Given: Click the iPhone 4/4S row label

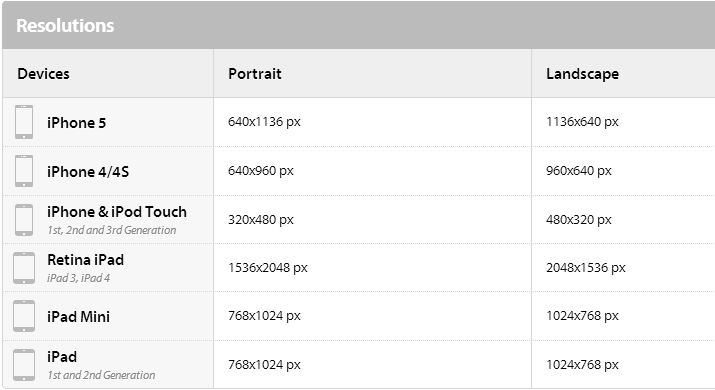Looking at the screenshot, I should pyautogui.click(x=88, y=172).
